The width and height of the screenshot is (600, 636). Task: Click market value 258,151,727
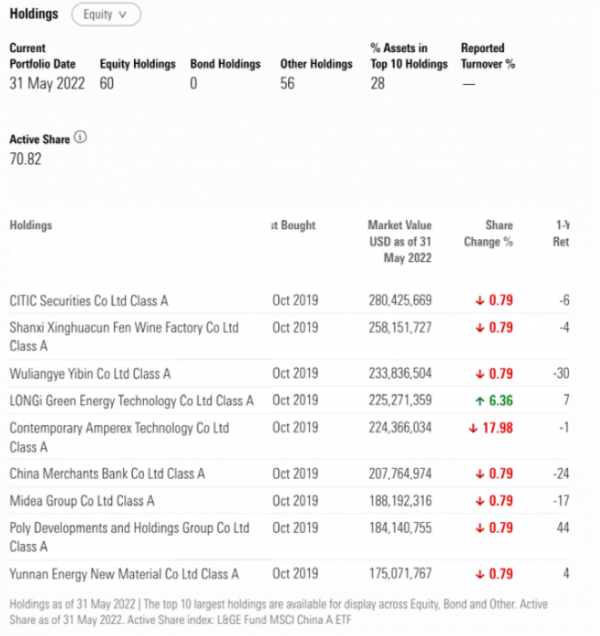pyautogui.click(x=400, y=328)
